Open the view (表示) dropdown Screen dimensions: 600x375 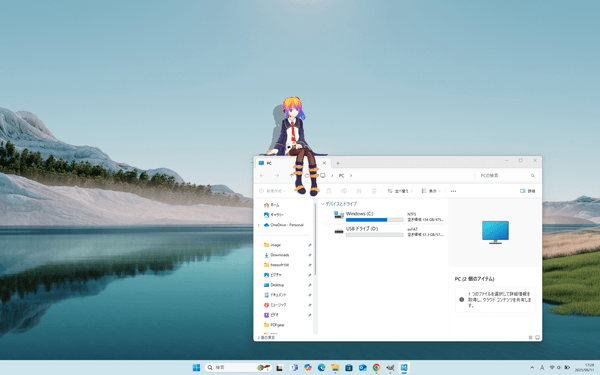point(431,191)
